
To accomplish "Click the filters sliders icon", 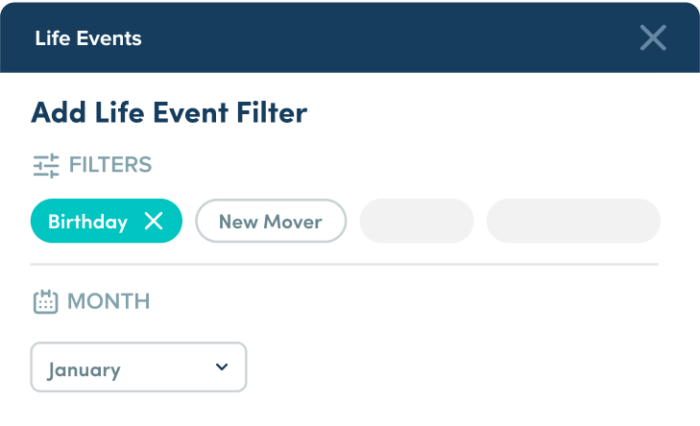I will pyautogui.click(x=46, y=165).
